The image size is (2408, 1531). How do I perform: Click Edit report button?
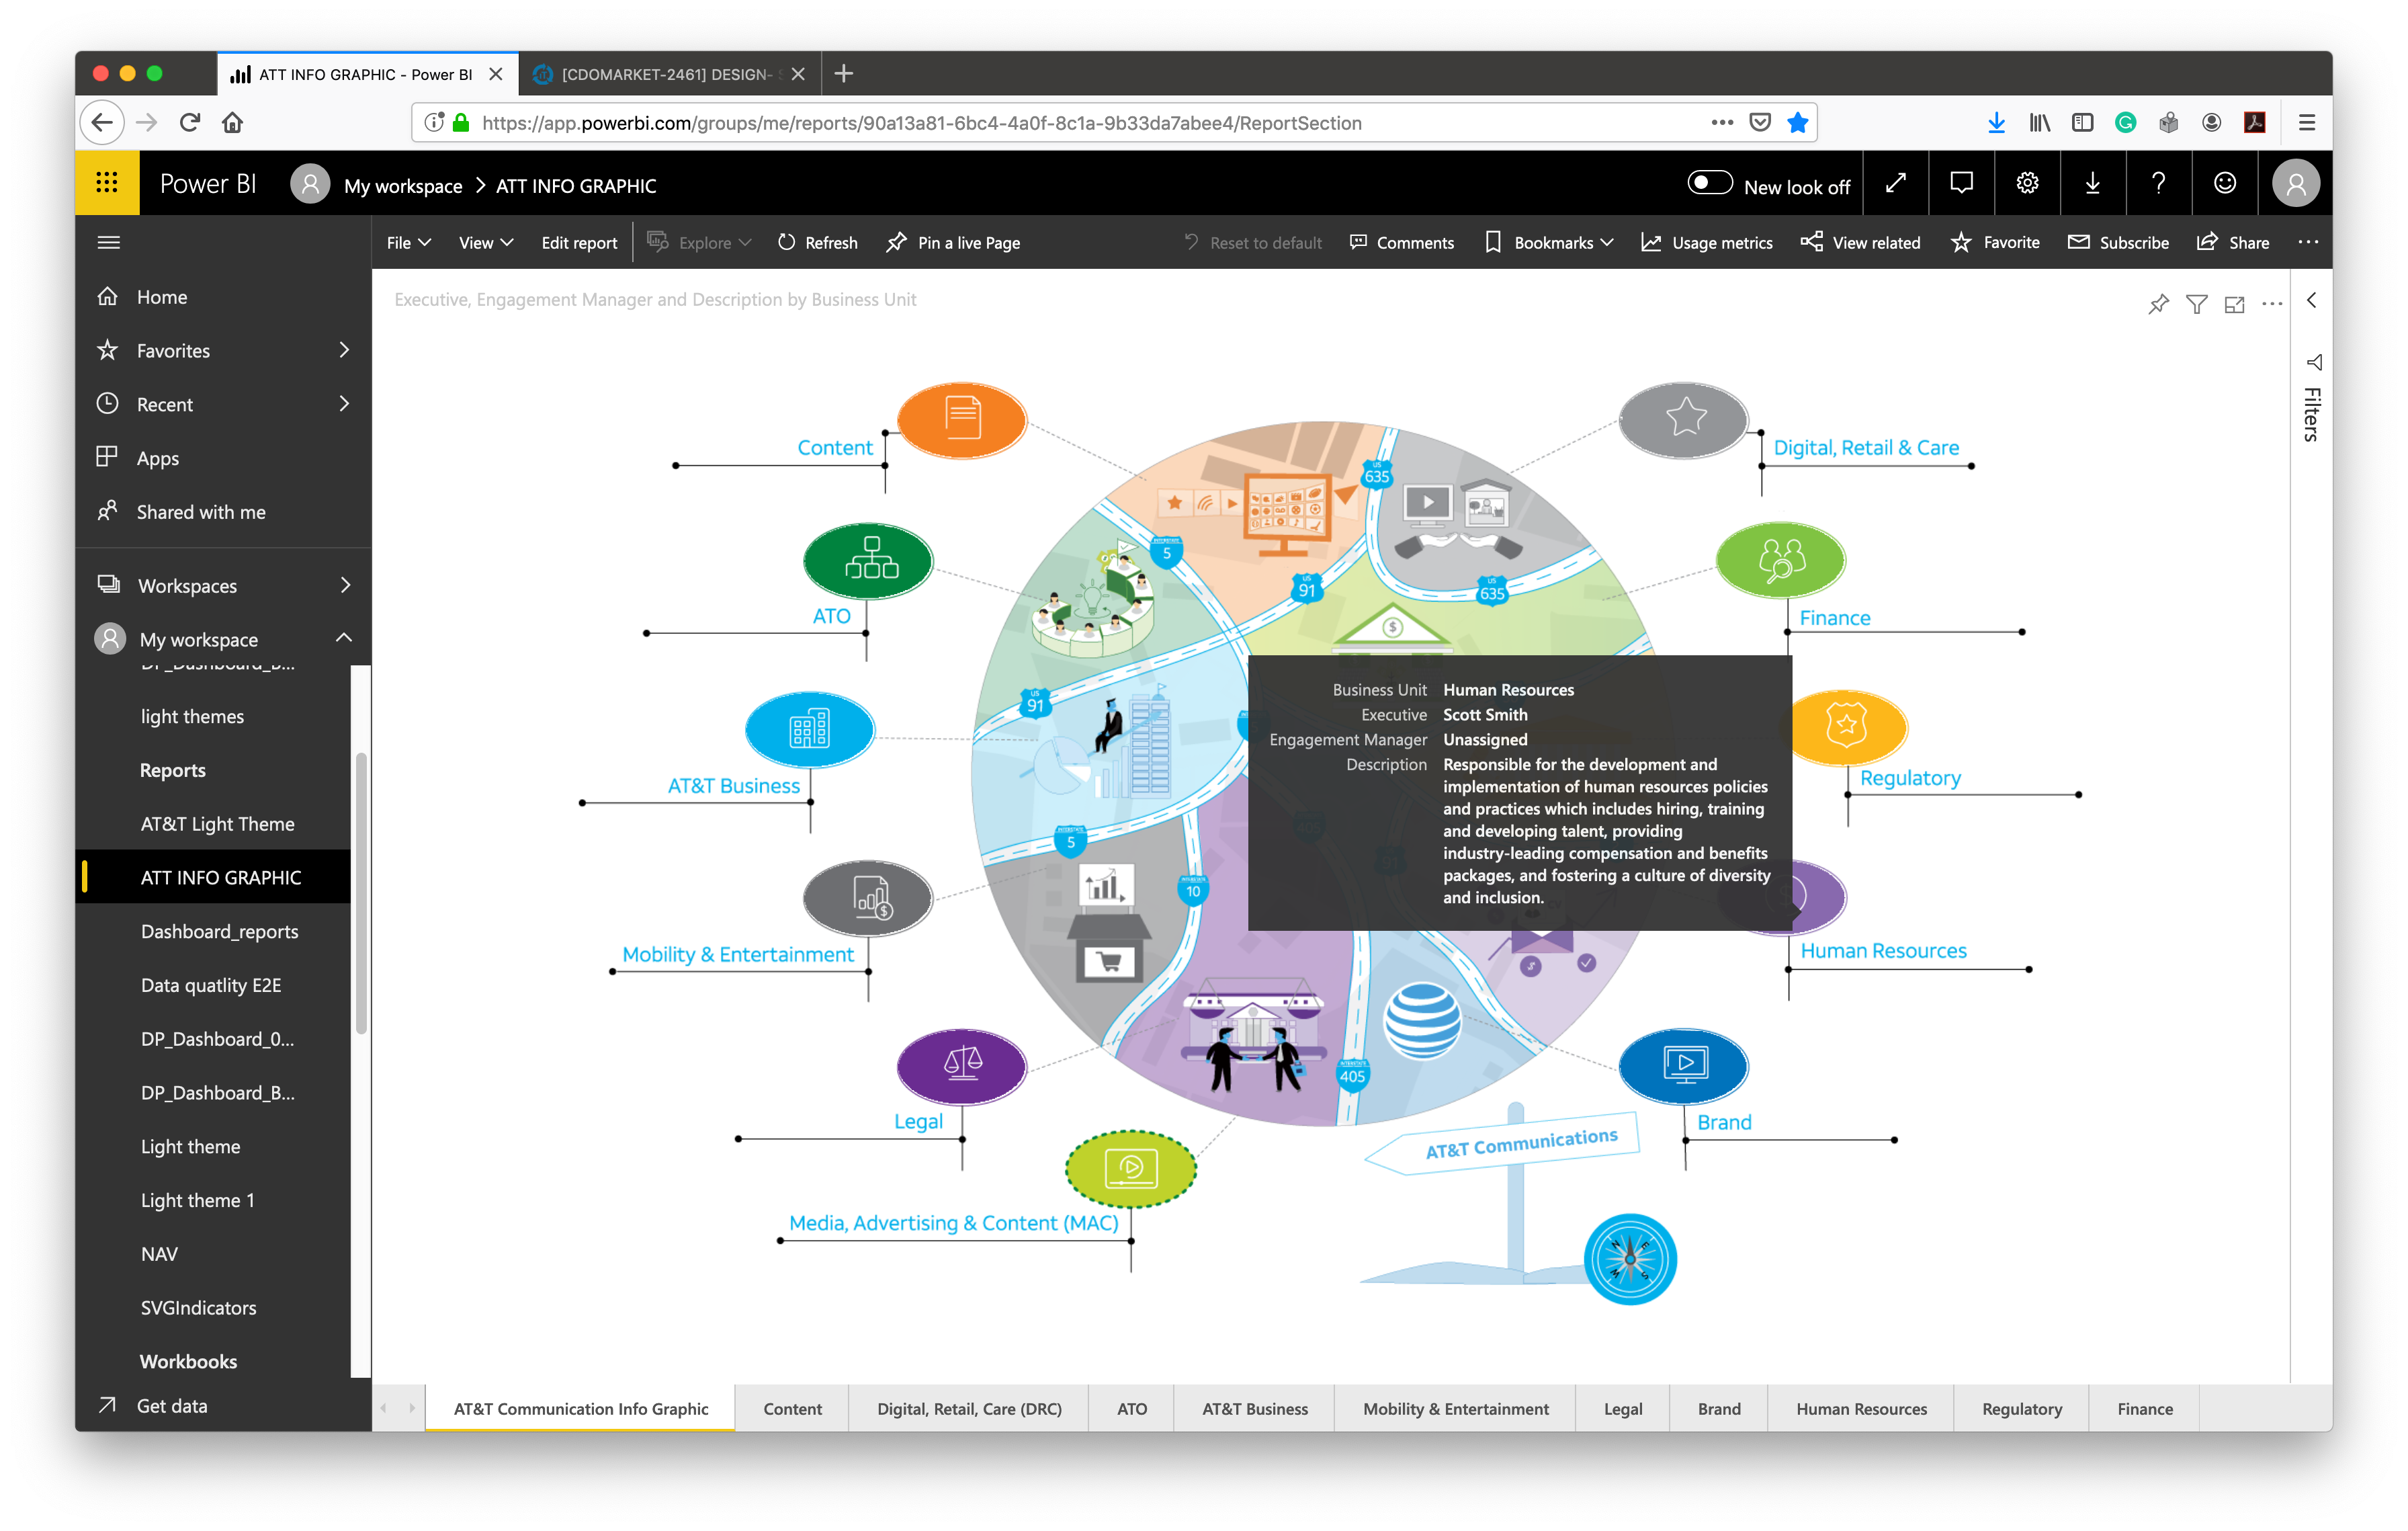[579, 243]
